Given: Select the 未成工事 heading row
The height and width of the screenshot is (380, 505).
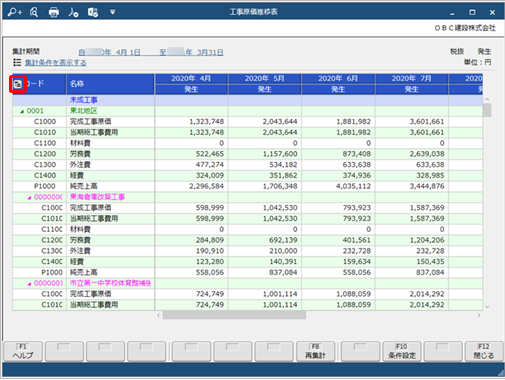Looking at the screenshot, I should pyautogui.click(x=247, y=100).
